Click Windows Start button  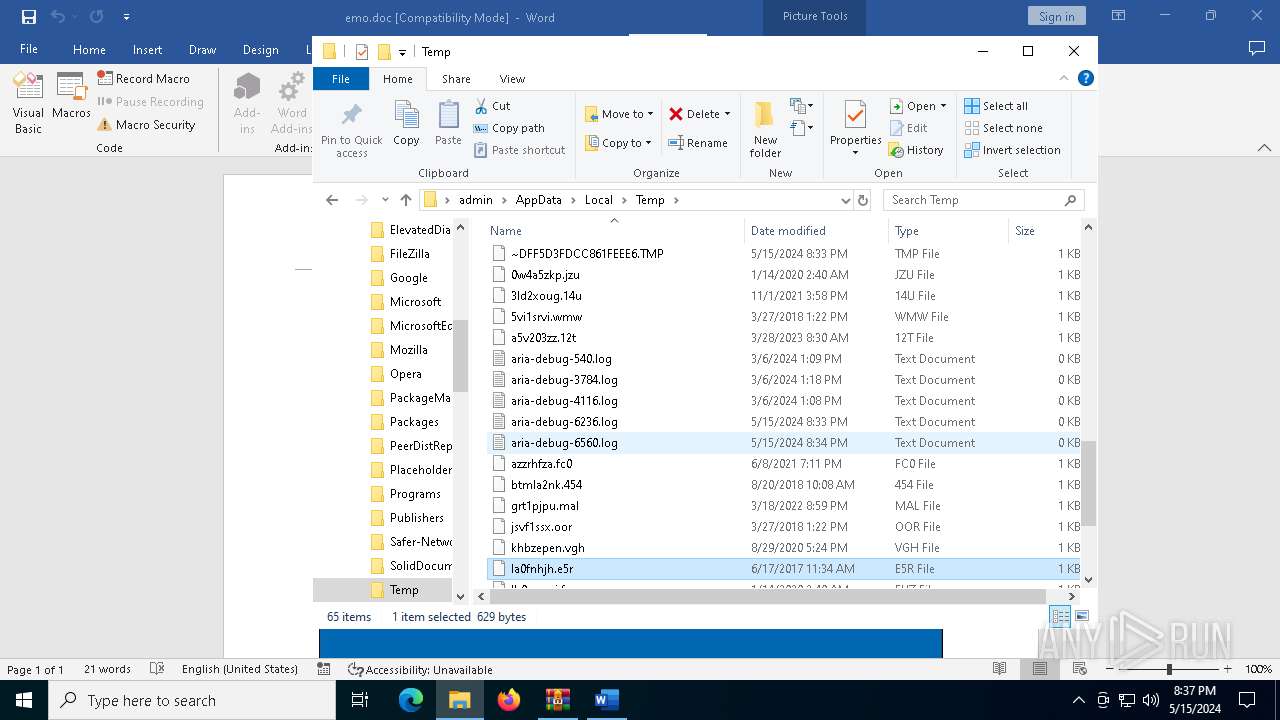pyautogui.click(x=24, y=700)
